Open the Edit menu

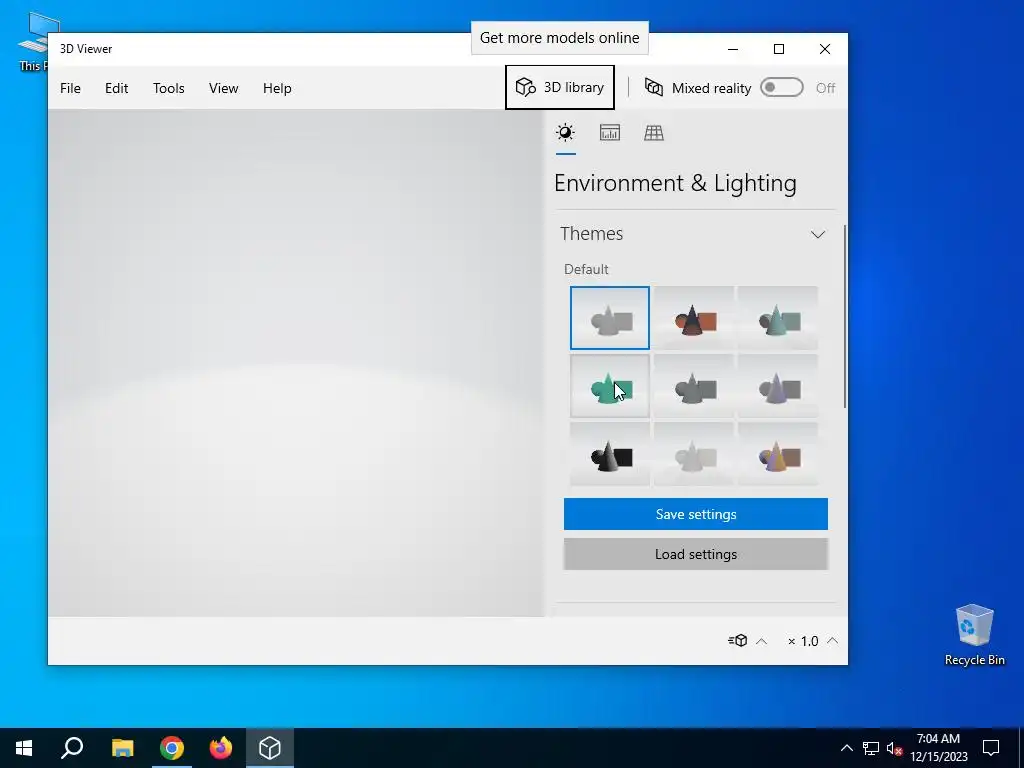(x=116, y=88)
